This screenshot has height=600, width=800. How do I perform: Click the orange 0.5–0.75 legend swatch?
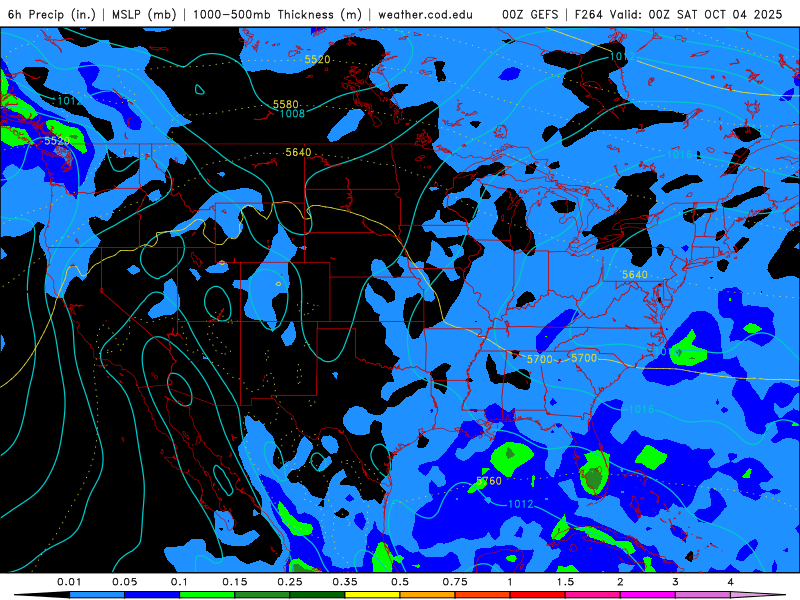point(428,595)
